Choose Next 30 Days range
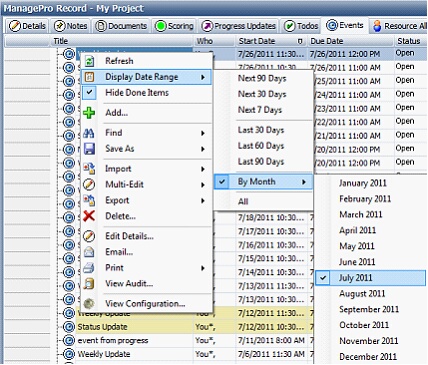 262,94
